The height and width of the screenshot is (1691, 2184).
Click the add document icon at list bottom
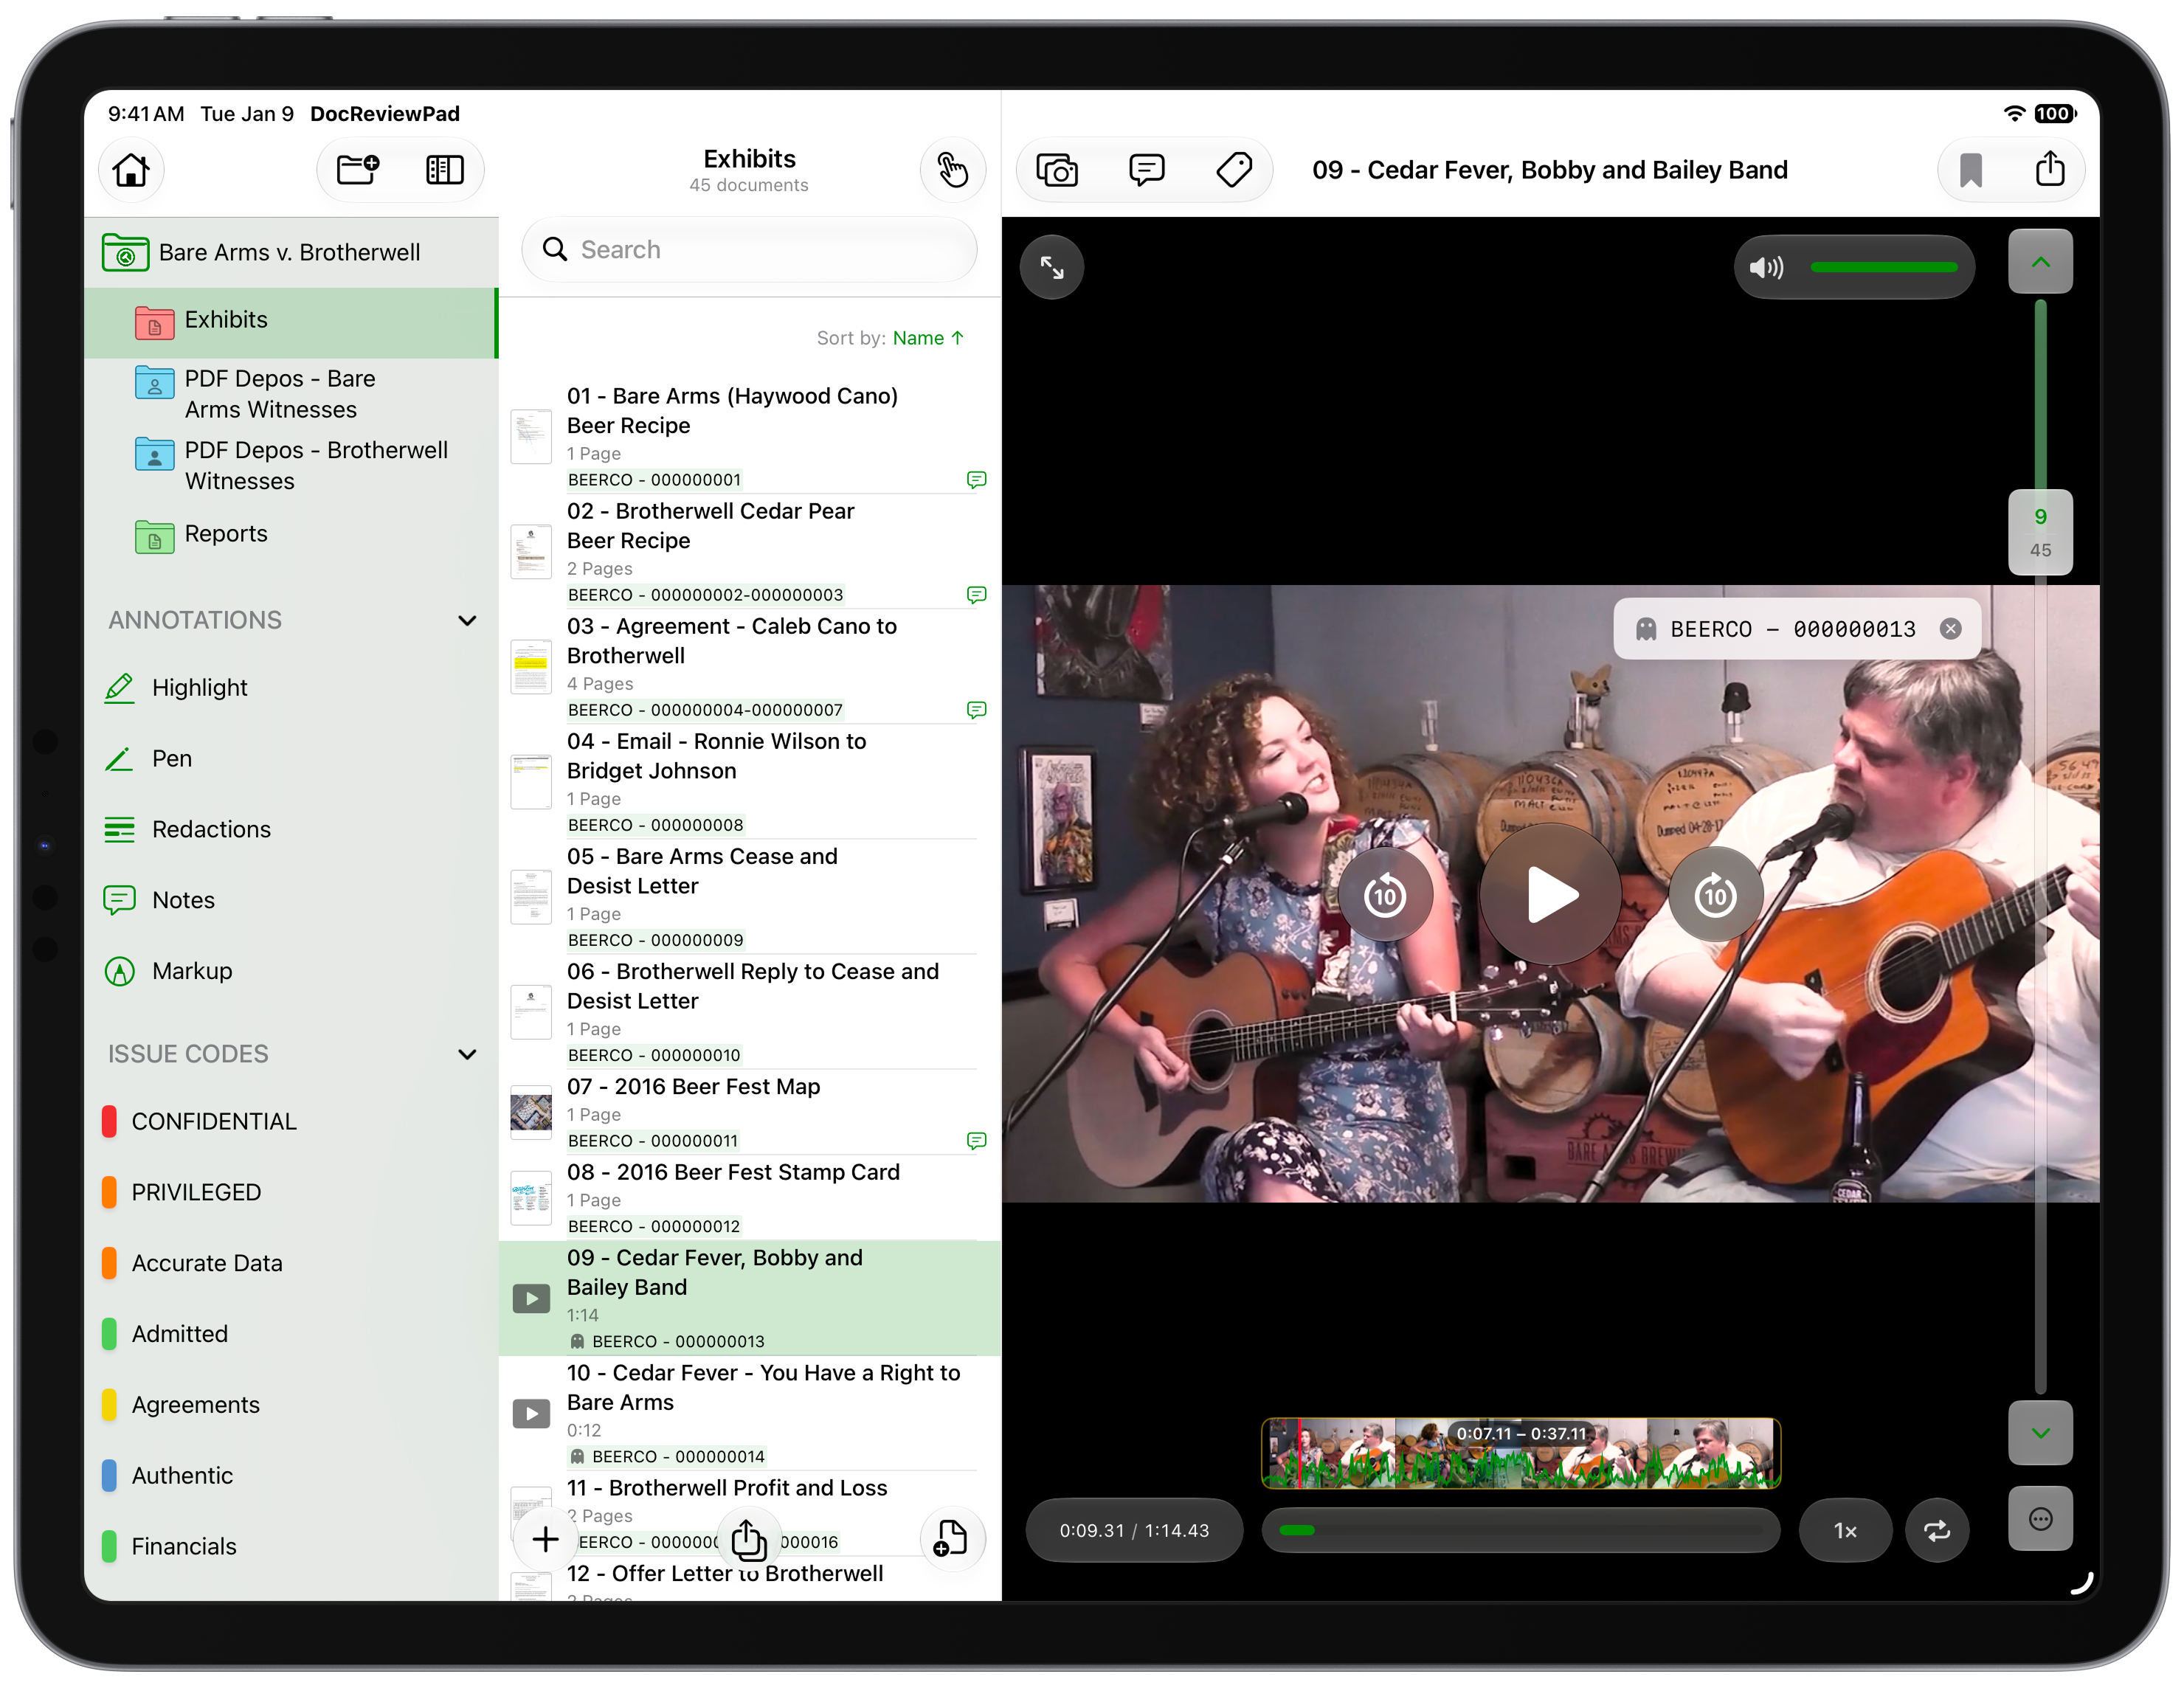951,1538
